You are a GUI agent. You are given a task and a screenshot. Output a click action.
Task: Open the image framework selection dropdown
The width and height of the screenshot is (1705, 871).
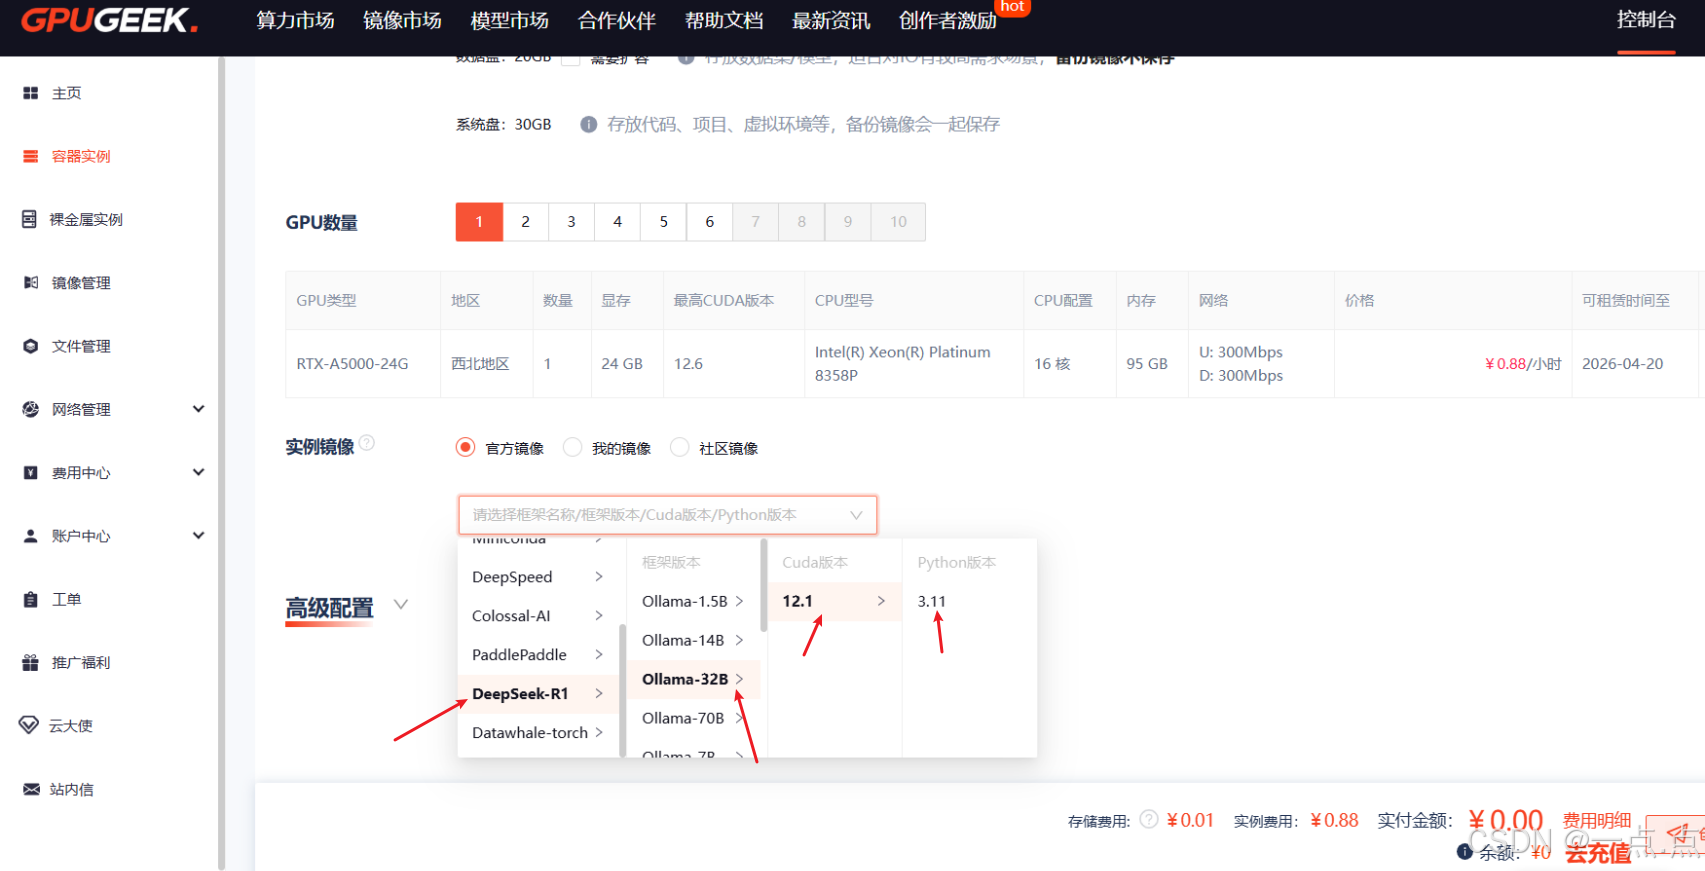[668, 515]
